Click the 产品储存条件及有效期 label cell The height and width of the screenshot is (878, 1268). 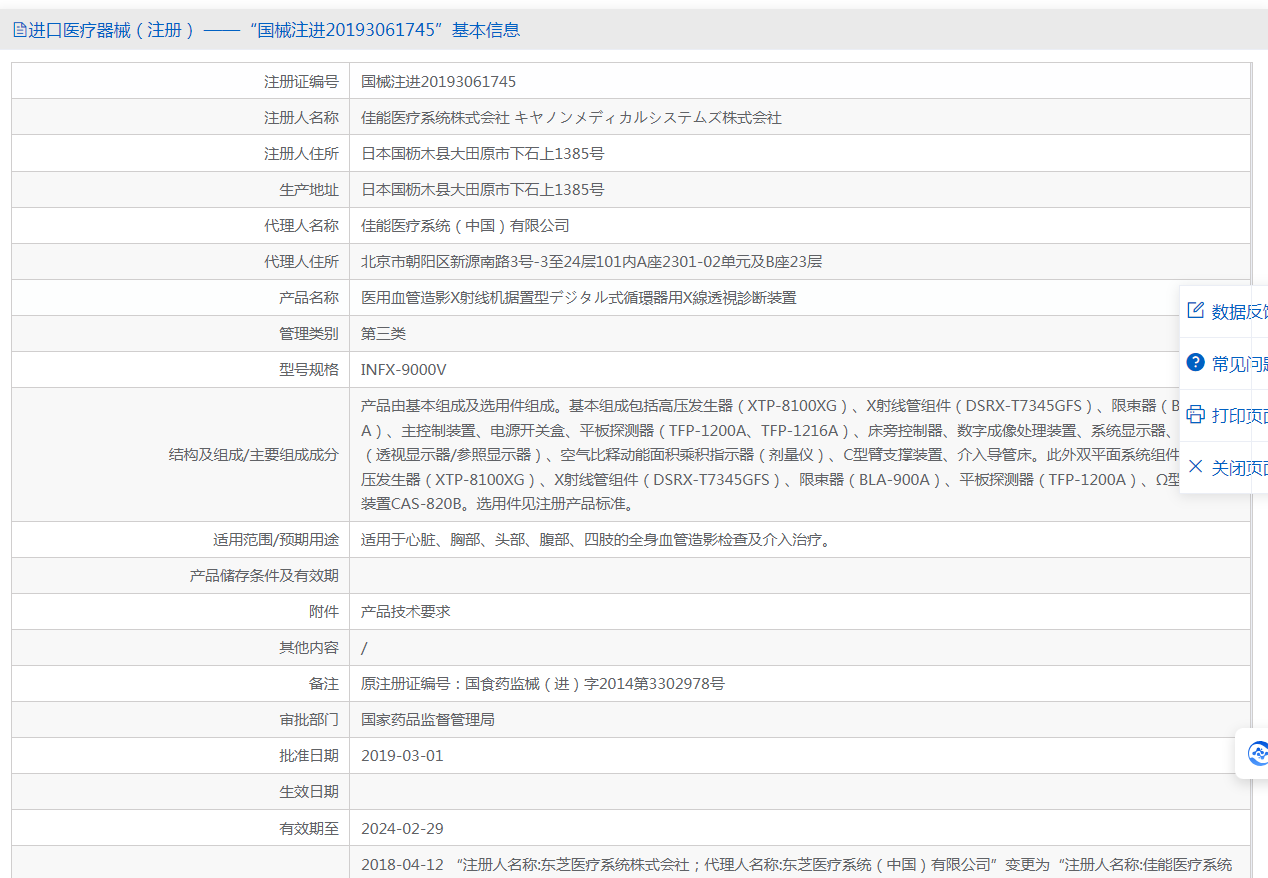click(180, 575)
